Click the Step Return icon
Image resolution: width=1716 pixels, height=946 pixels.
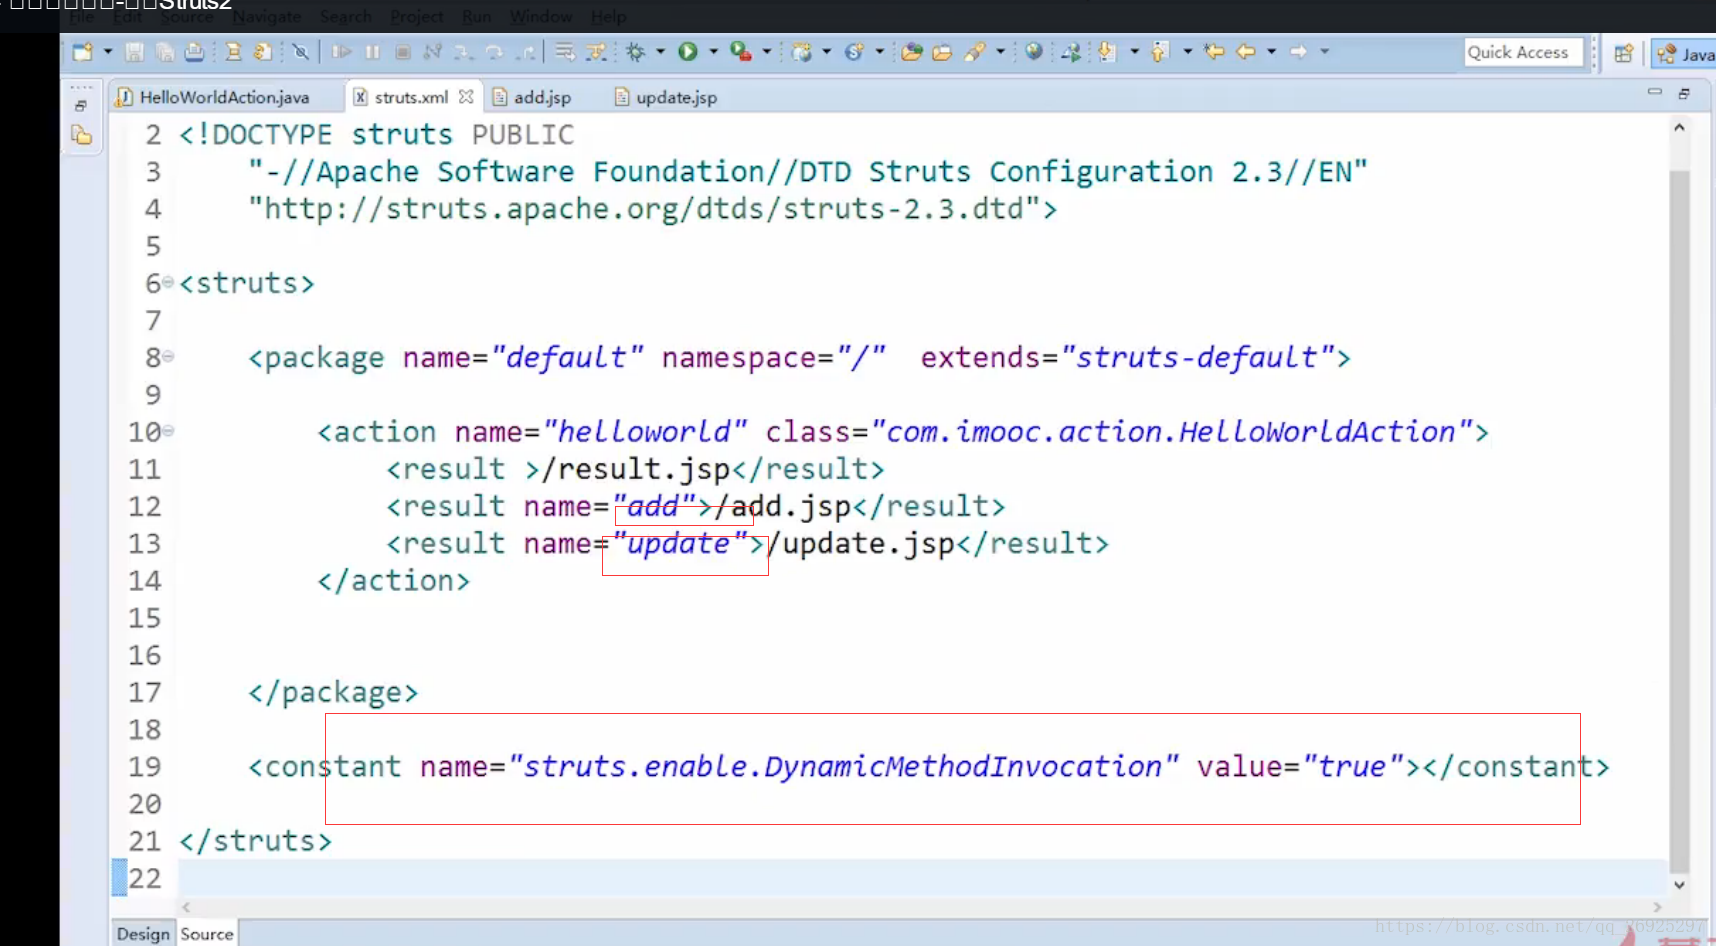[x=525, y=51]
